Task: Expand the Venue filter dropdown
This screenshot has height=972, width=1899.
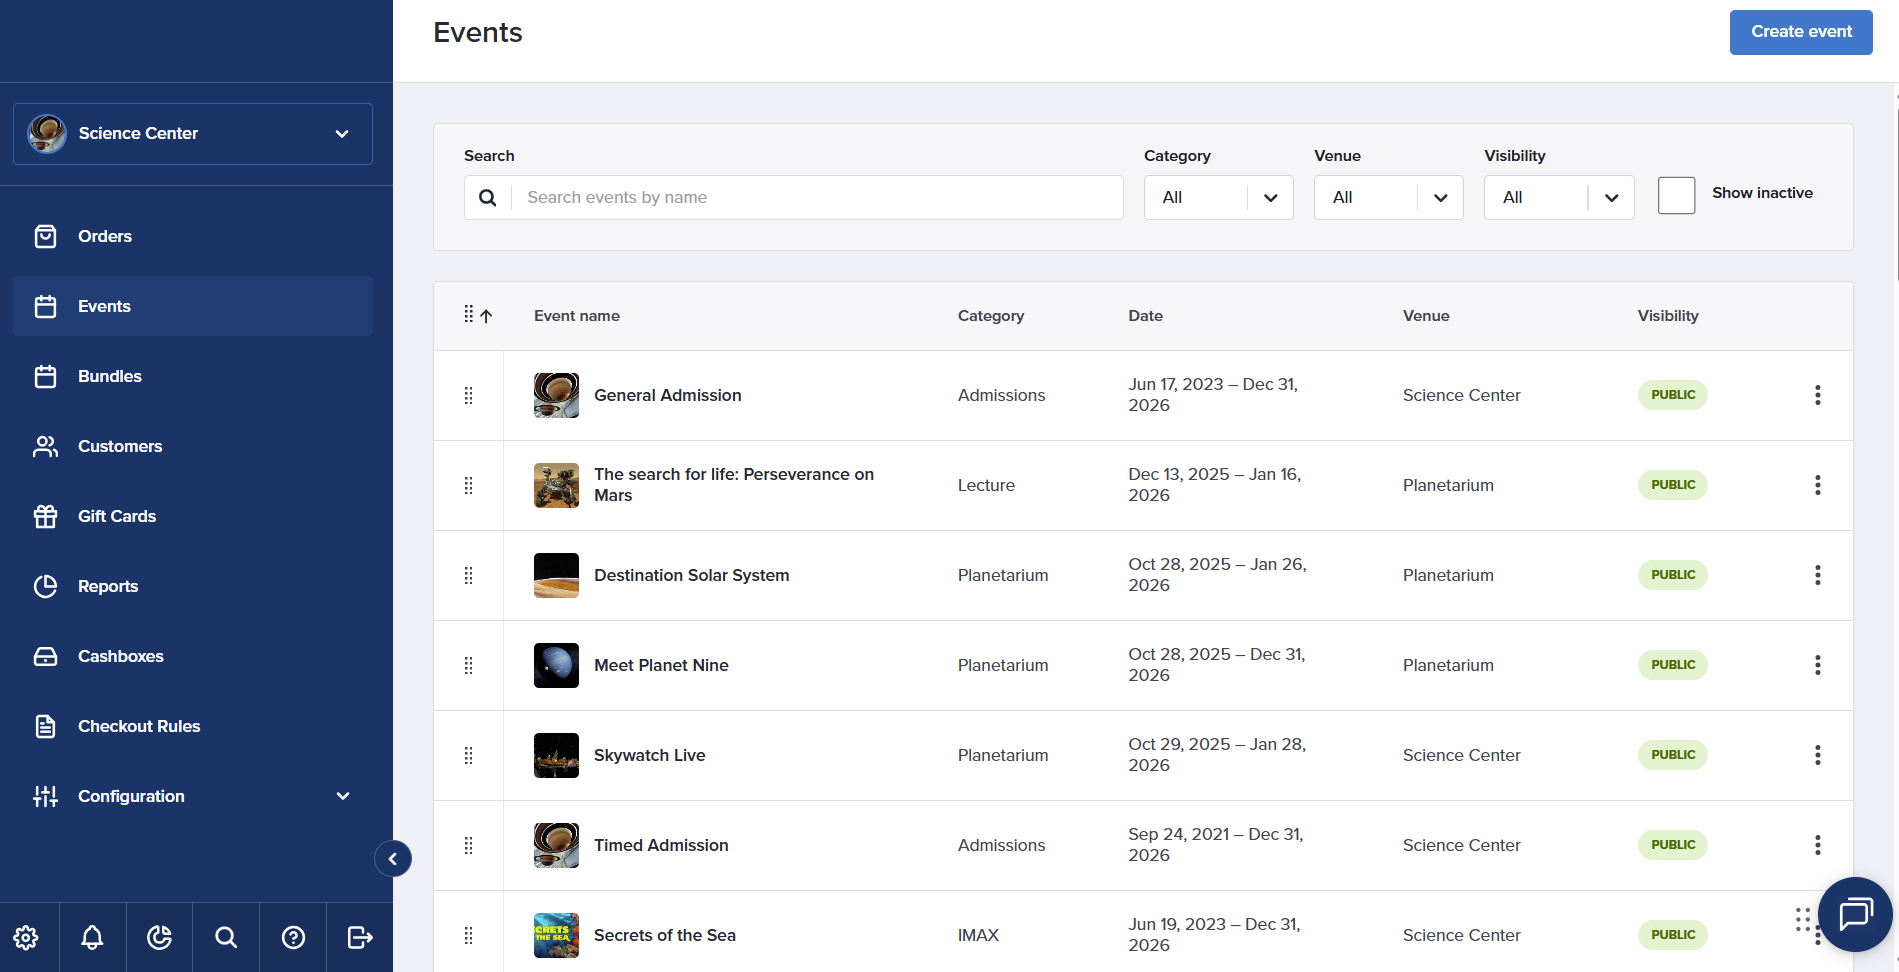Action: (1388, 197)
